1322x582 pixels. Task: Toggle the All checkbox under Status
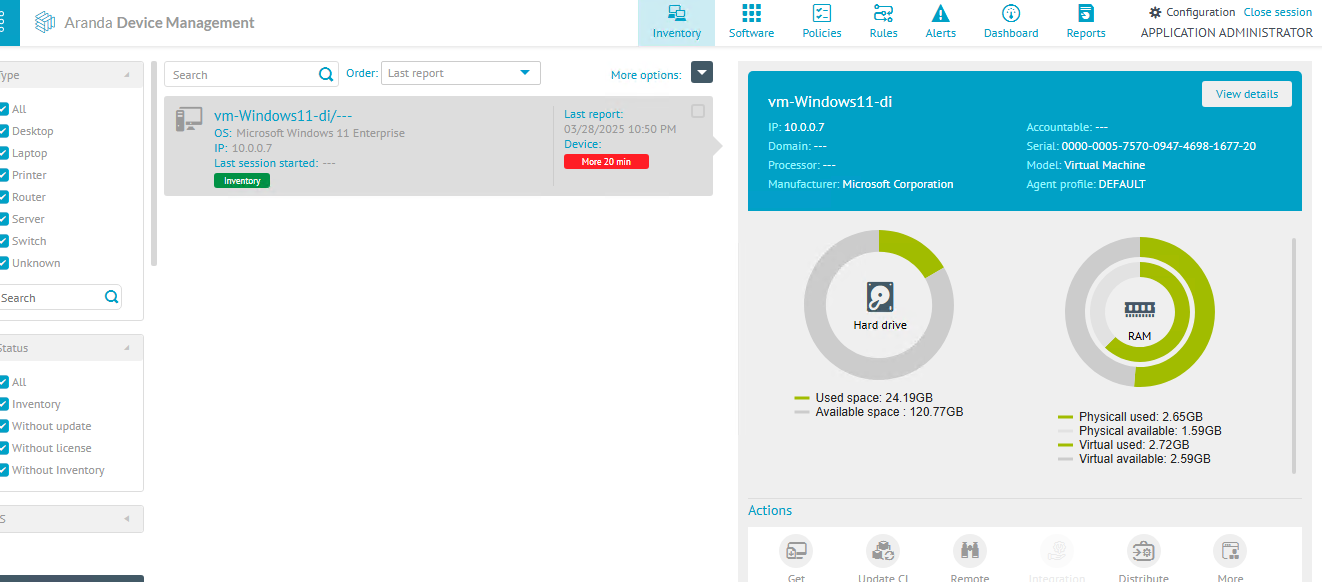4,382
